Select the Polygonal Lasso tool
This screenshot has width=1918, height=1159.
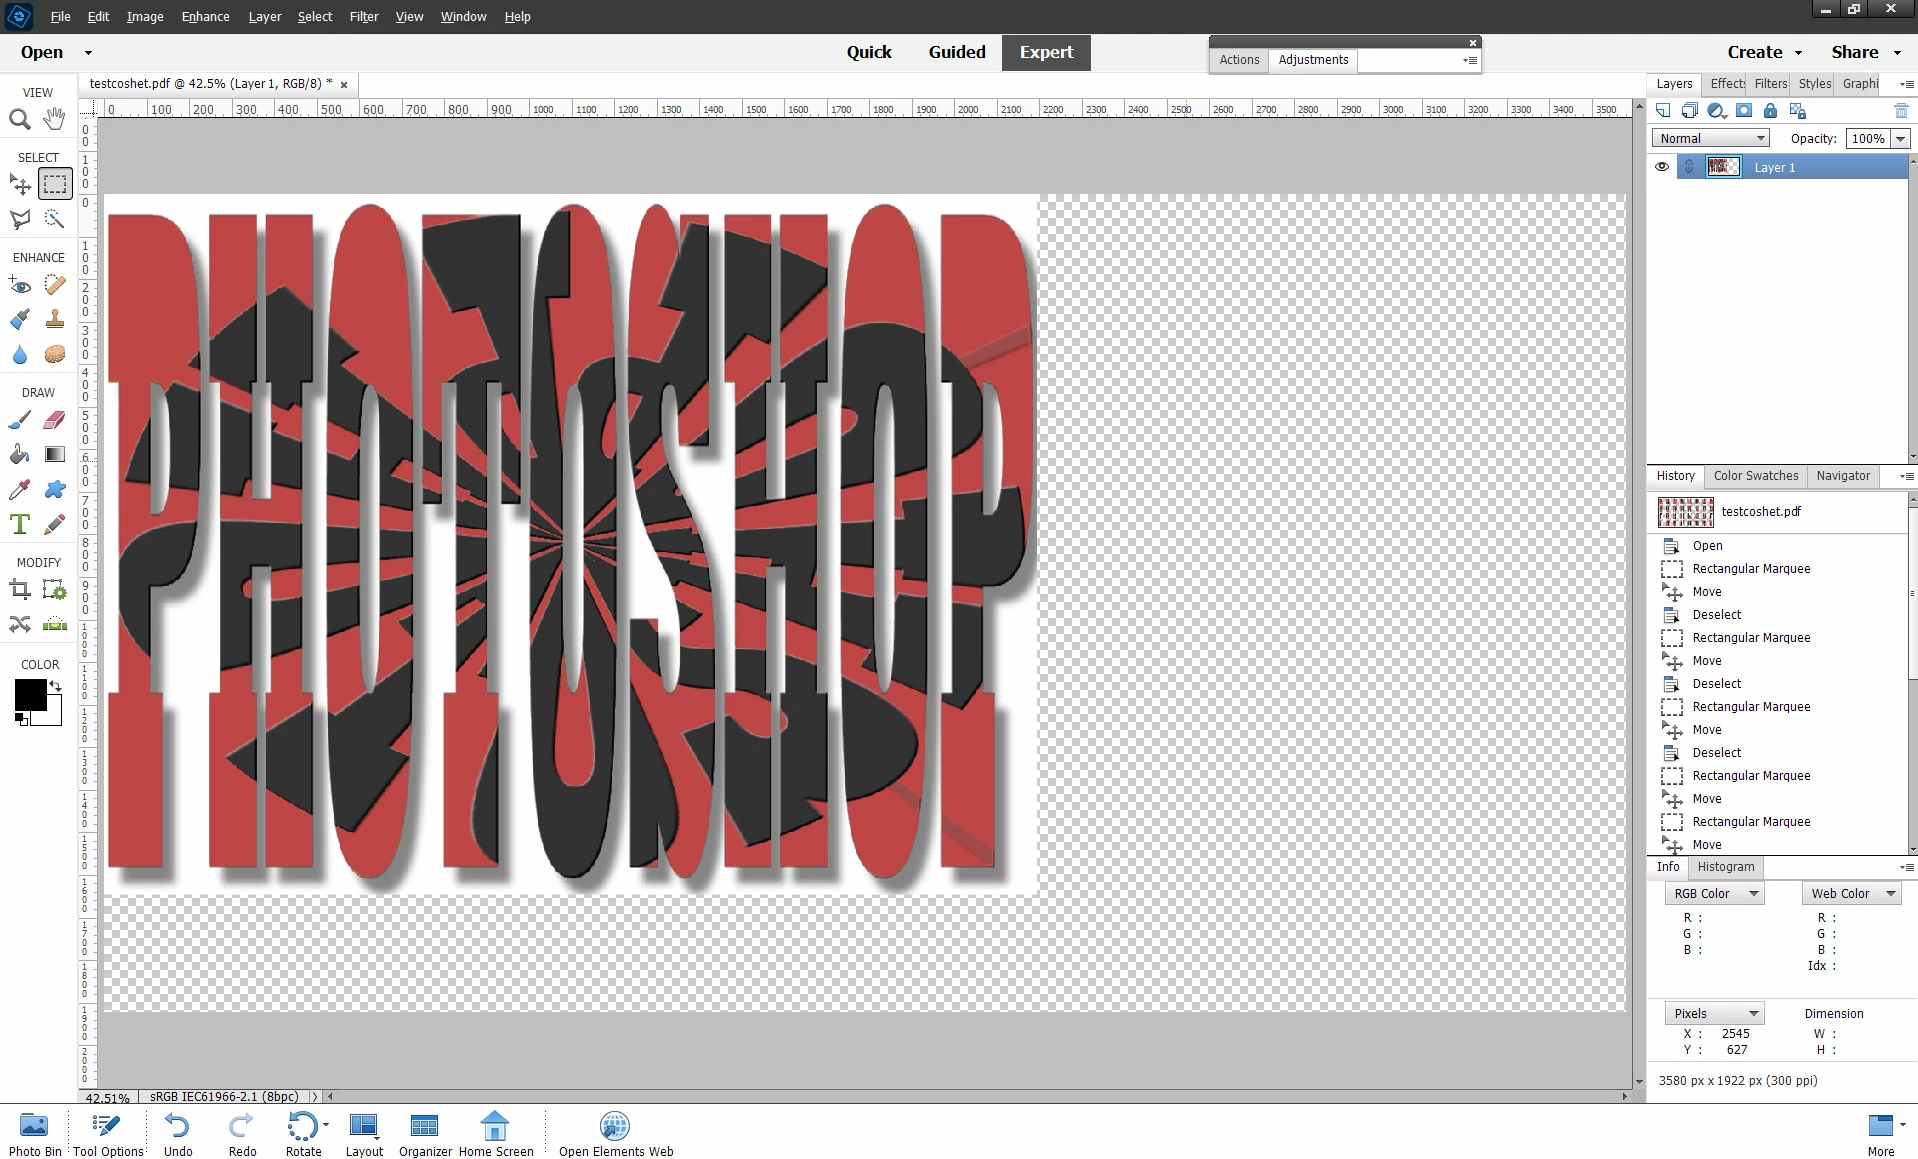point(19,219)
